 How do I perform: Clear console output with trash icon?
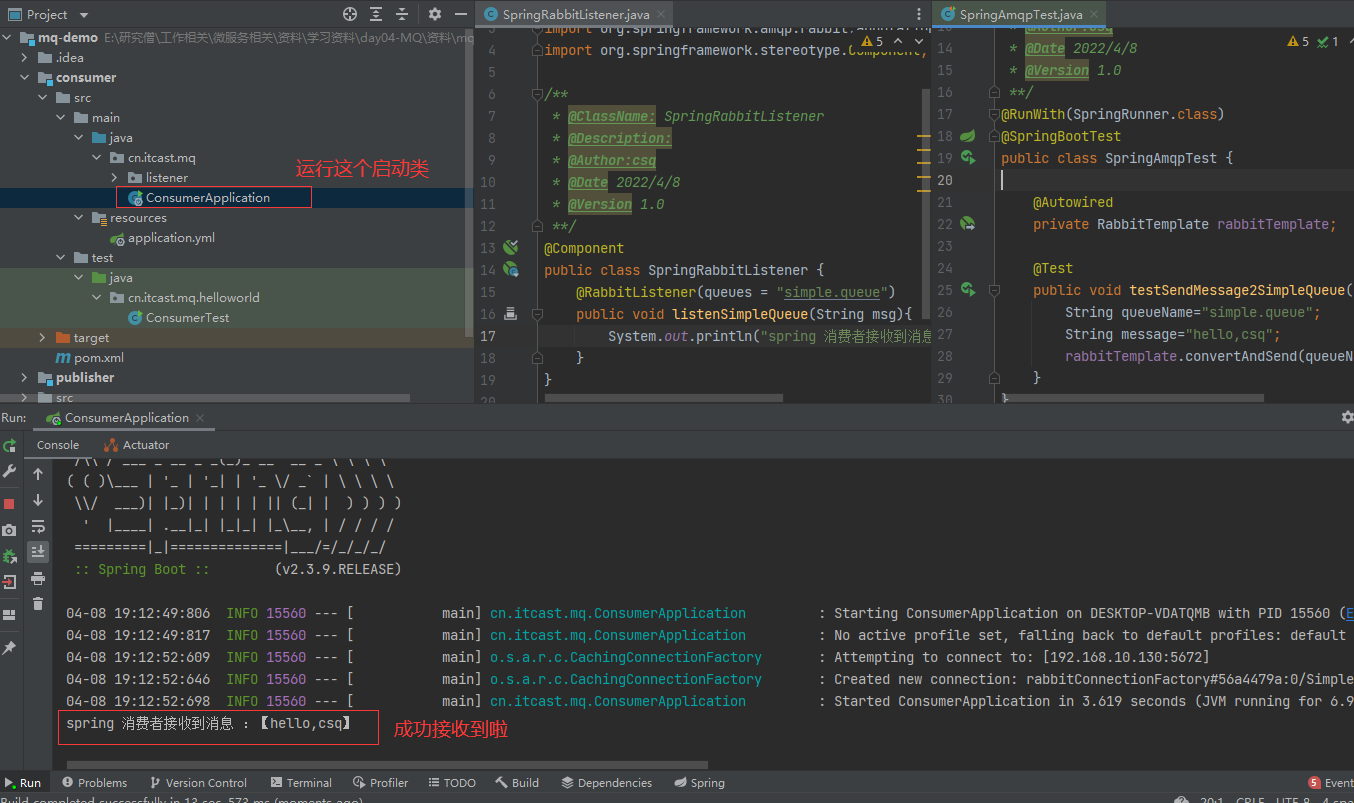[x=38, y=603]
